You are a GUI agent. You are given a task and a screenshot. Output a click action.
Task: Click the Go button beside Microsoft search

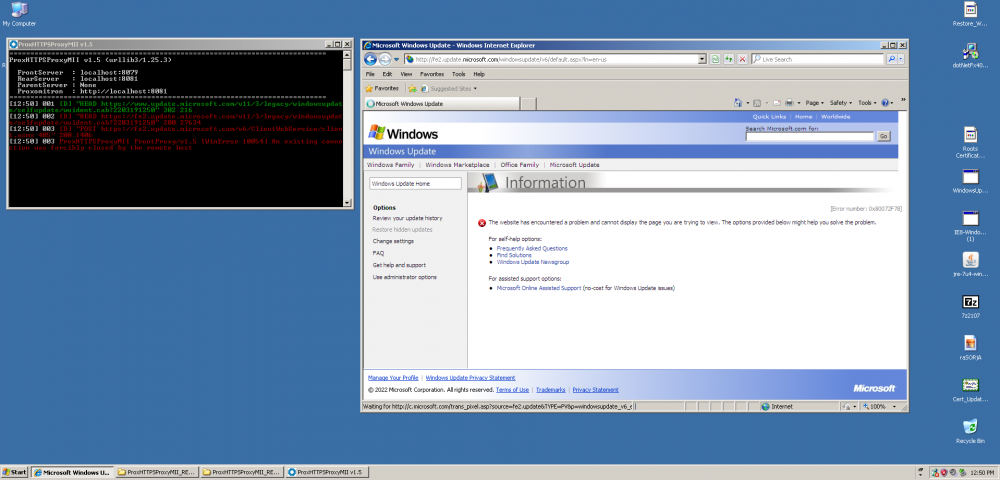point(883,136)
